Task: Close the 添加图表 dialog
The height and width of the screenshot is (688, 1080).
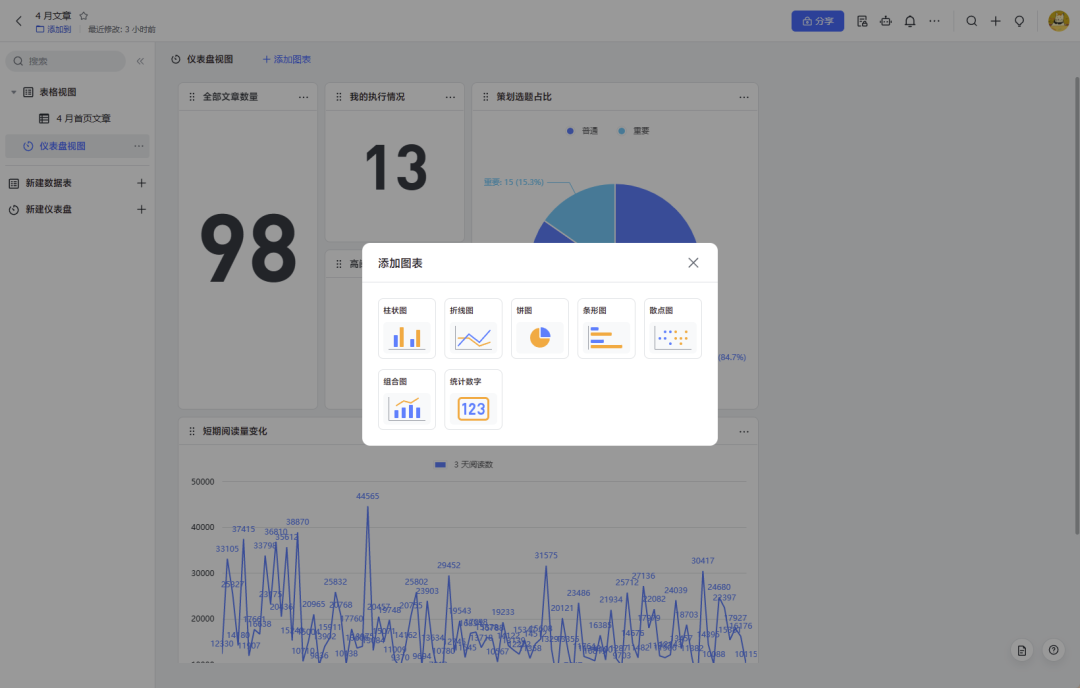Action: [693, 262]
